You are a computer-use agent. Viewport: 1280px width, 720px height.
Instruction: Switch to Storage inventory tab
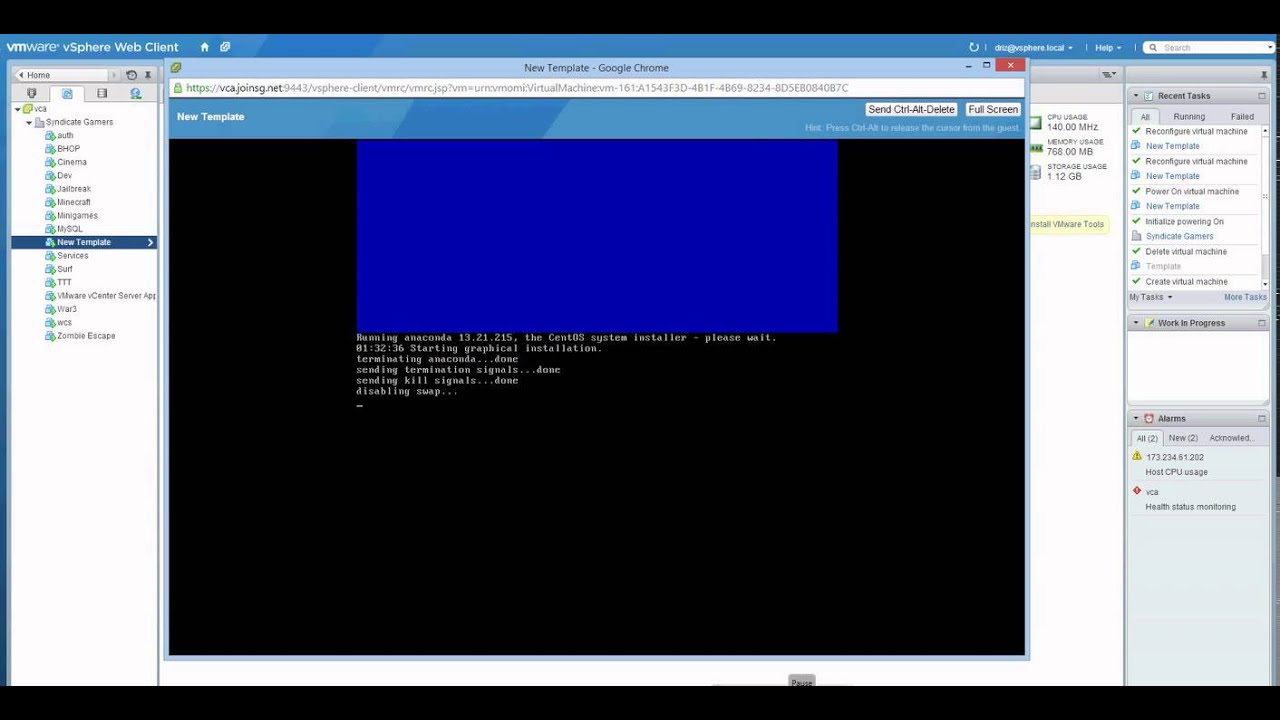click(101, 93)
